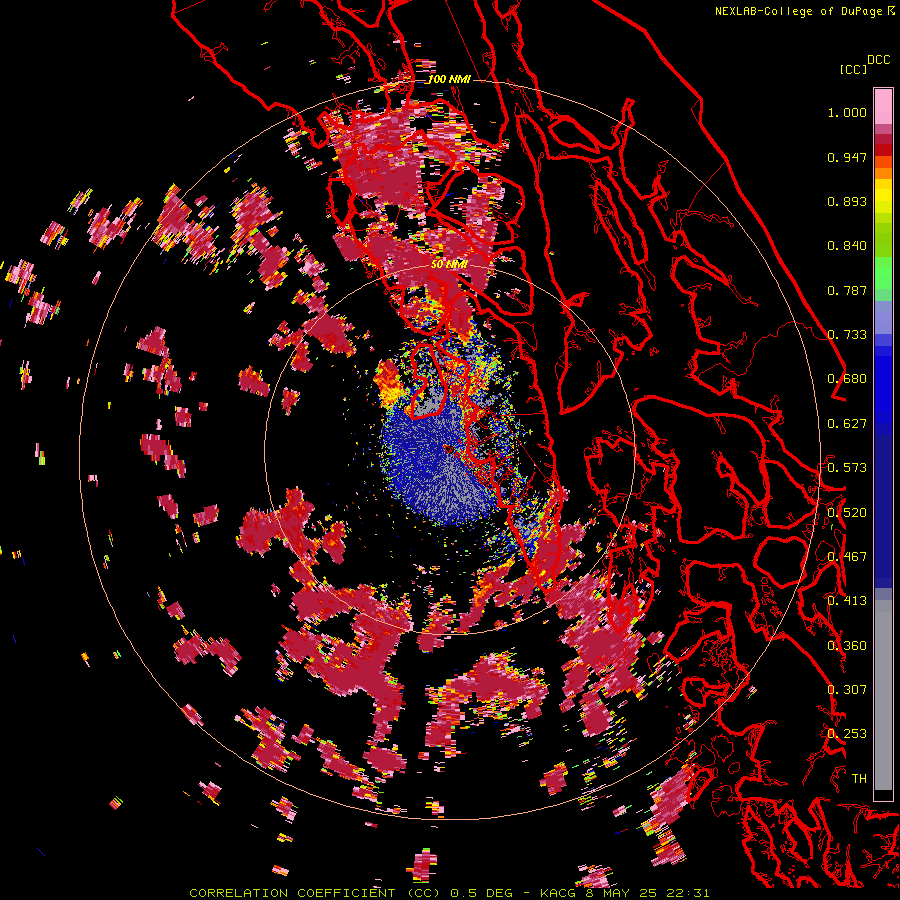Click the 0.840 scale value
The height and width of the screenshot is (900, 900).
point(847,246)
